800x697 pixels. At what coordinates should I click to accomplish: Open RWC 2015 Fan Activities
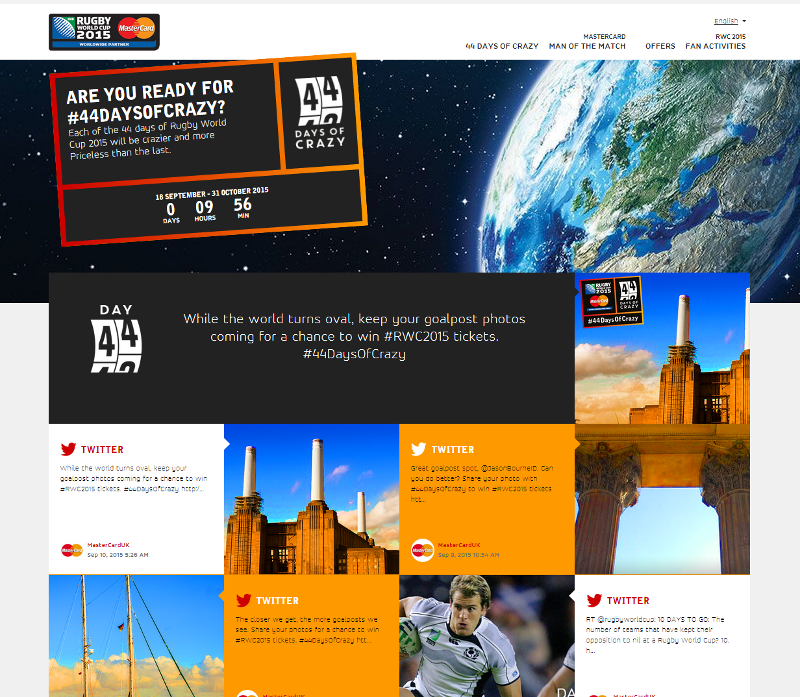(715, 41)
